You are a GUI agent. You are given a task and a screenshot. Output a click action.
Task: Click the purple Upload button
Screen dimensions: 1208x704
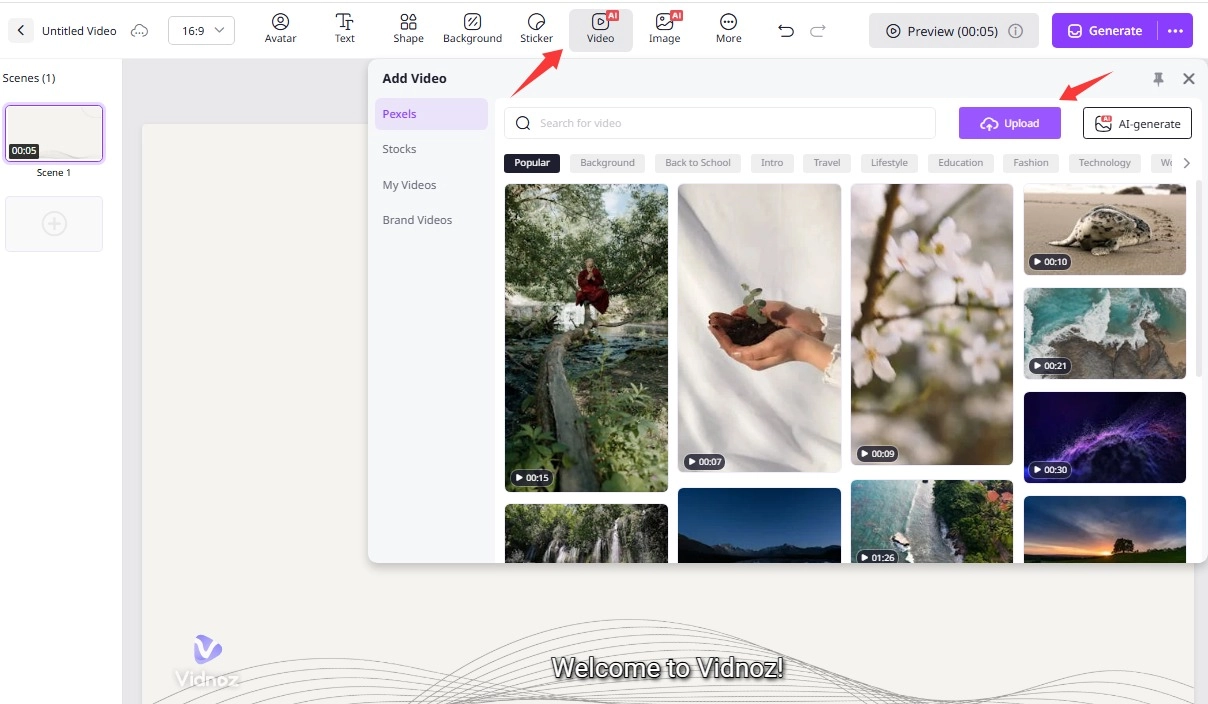click(x=1009, y=123)
